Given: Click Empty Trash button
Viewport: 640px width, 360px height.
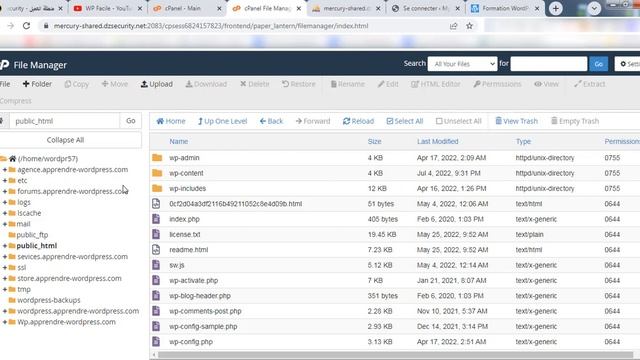Looking at the screenshot, I should pyautogui.click(x=575, y=121).
